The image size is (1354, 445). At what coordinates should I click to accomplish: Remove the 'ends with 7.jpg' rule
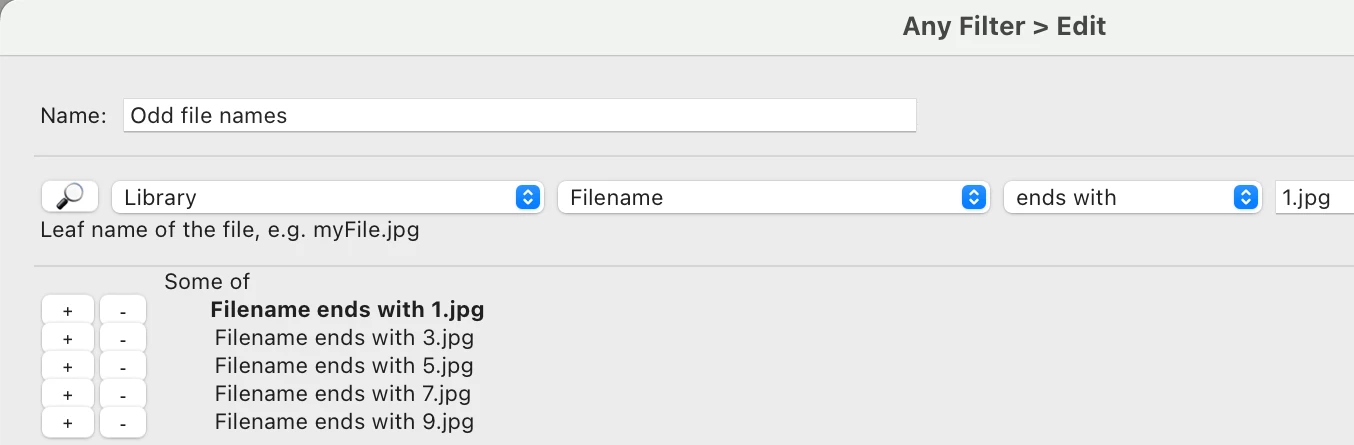coord(123,395)
